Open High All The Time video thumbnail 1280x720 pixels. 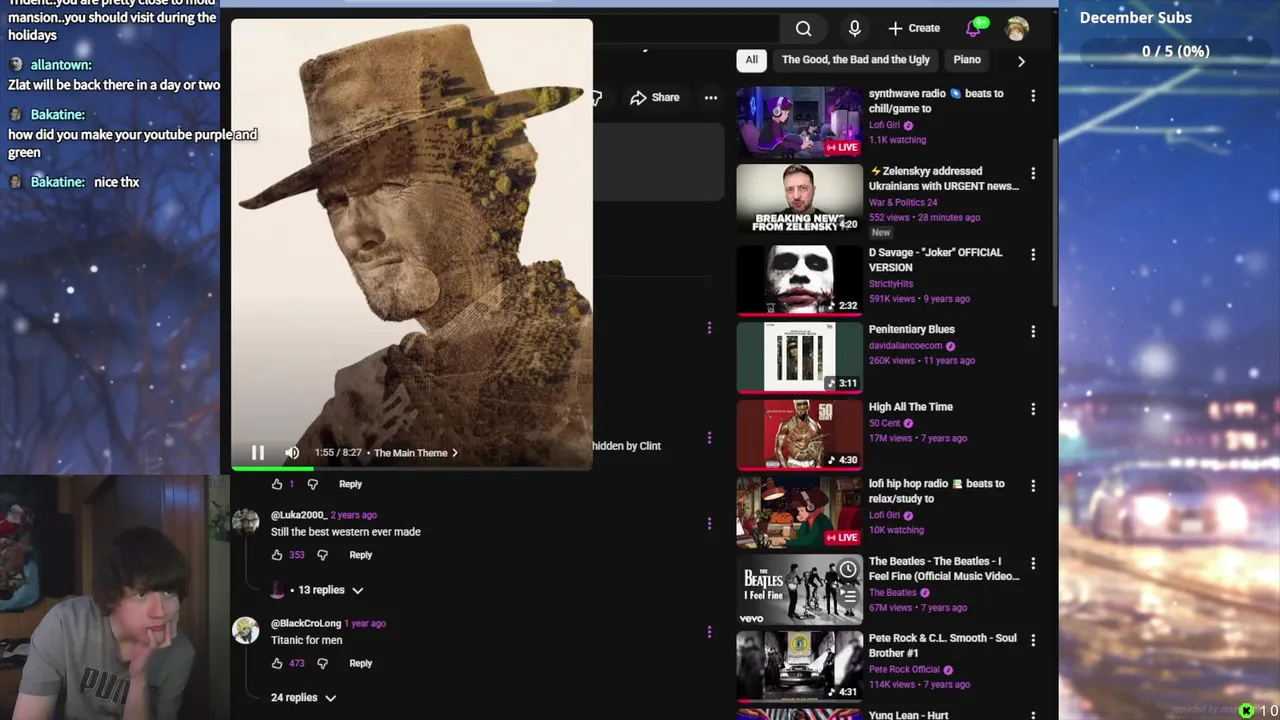pos(799,434)
